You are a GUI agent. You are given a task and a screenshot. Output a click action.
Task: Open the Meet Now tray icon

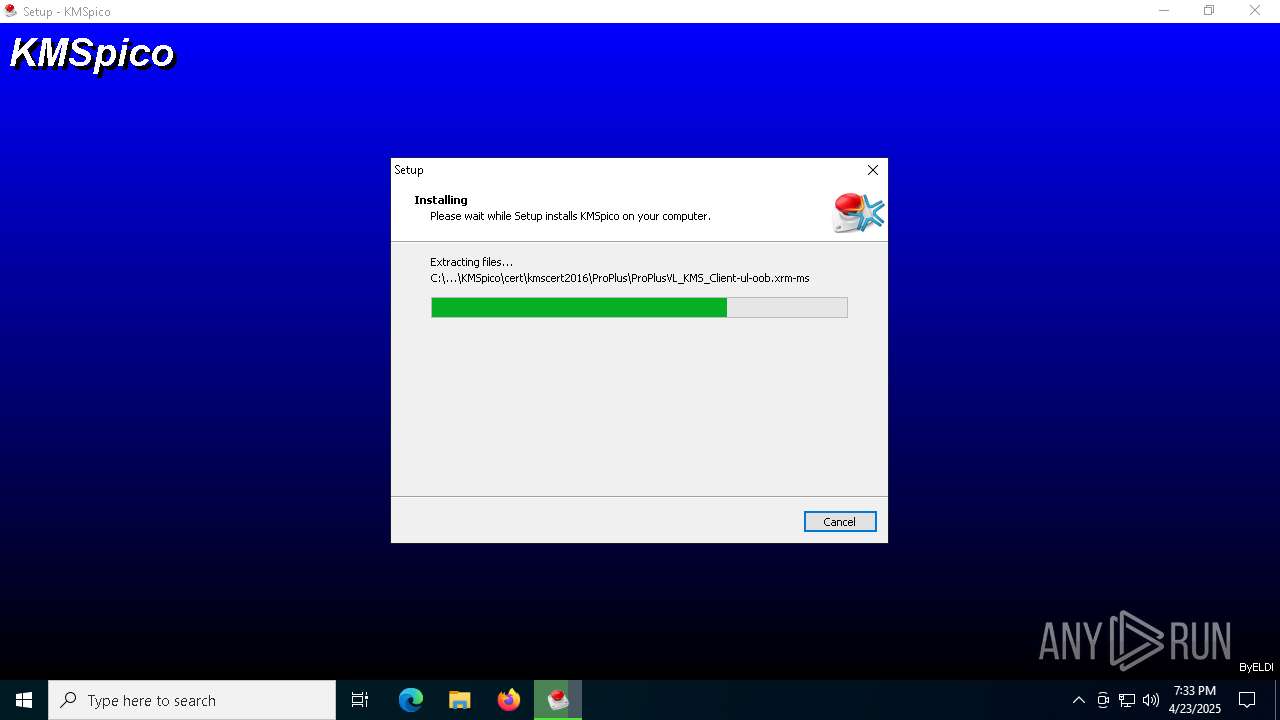click(1103, 700)
